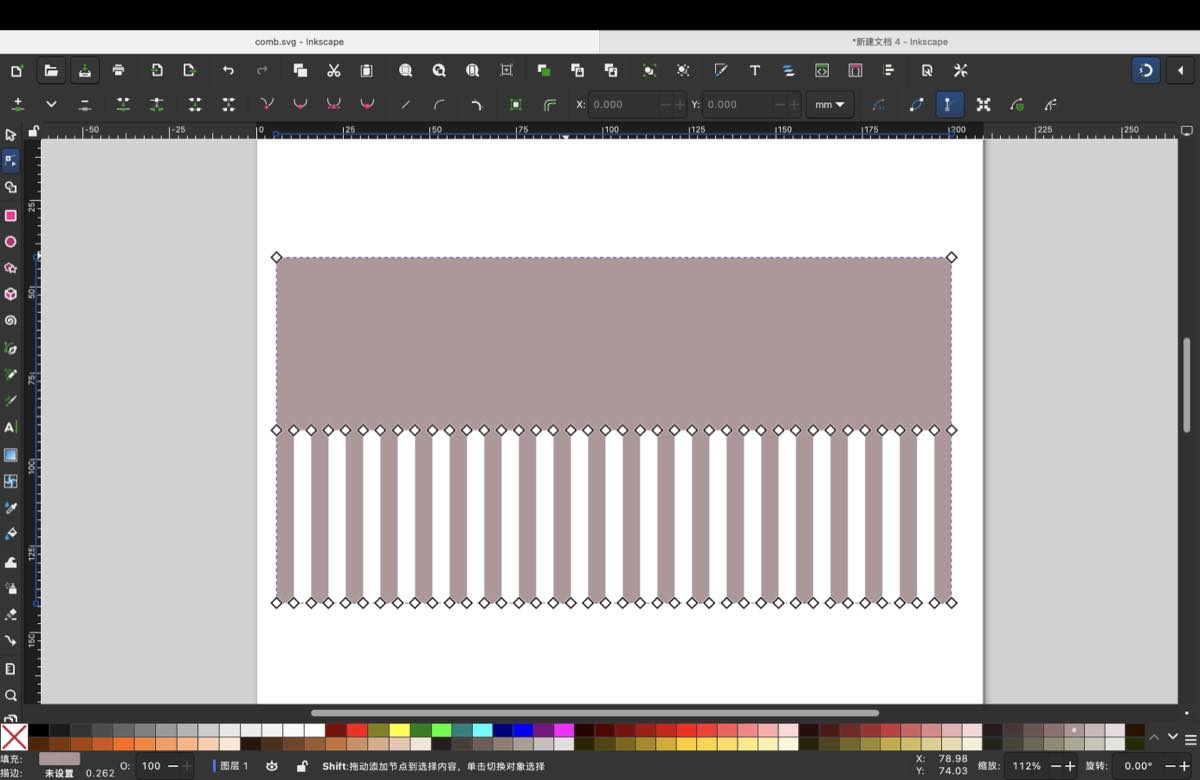Select the Star polygon tool
The image size is (1200, 780).
click(x=11, y=268)
